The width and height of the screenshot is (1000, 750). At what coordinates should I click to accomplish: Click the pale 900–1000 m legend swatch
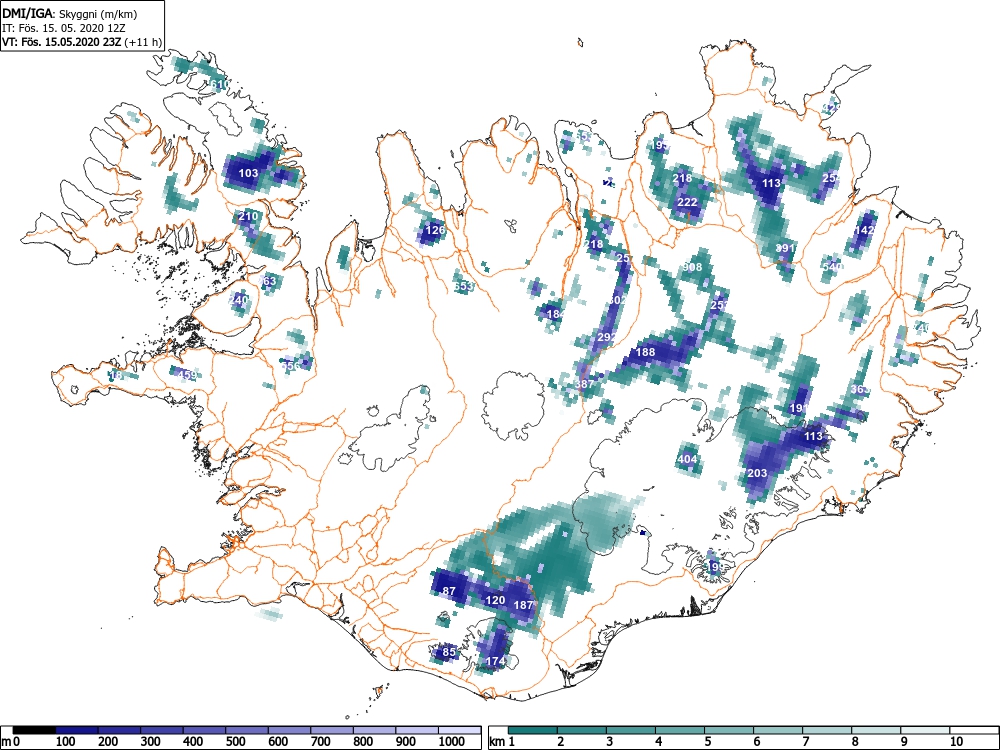click(417, 730)
